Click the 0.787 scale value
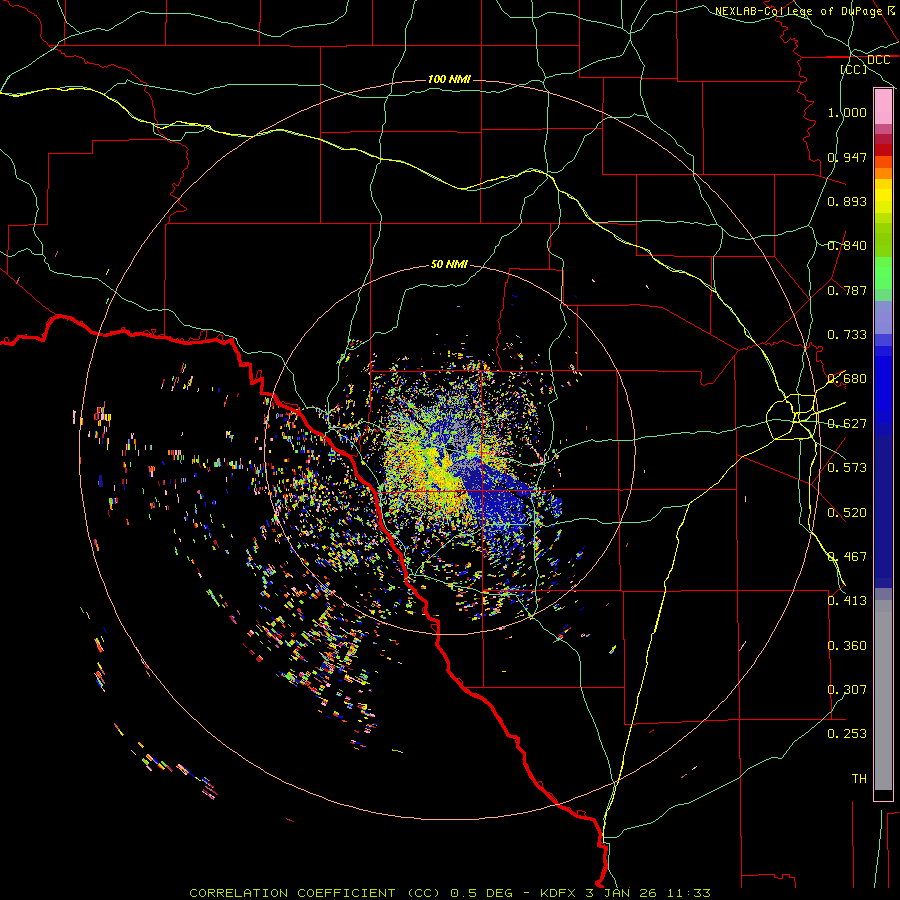Screen dimensions: 900x900 click(x=847, y=290)
